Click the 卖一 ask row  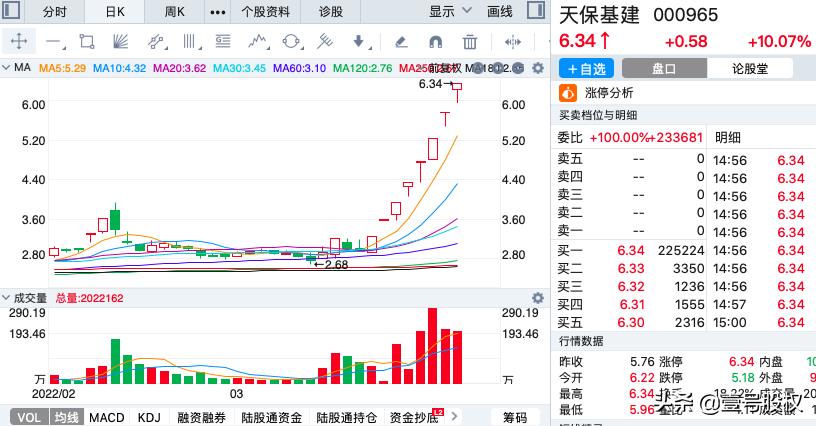631,230
